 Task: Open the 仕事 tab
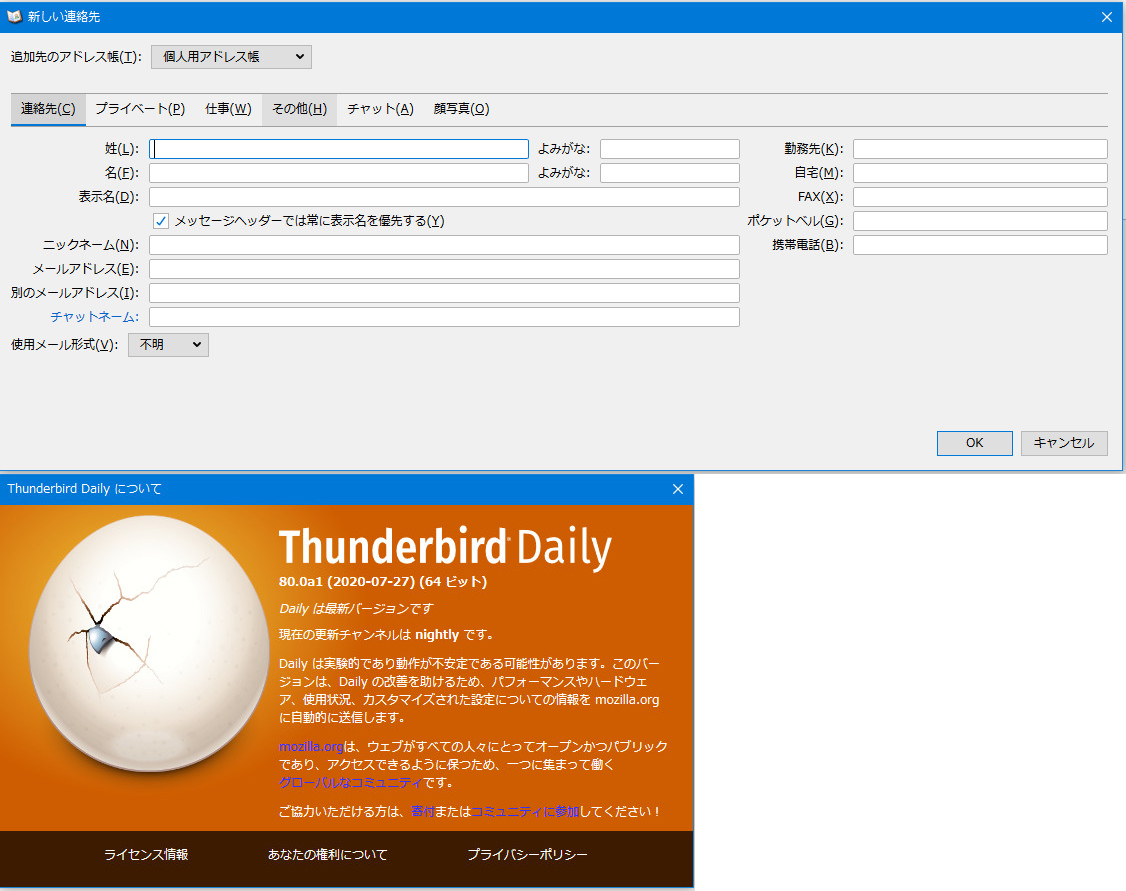pos(228,109)
